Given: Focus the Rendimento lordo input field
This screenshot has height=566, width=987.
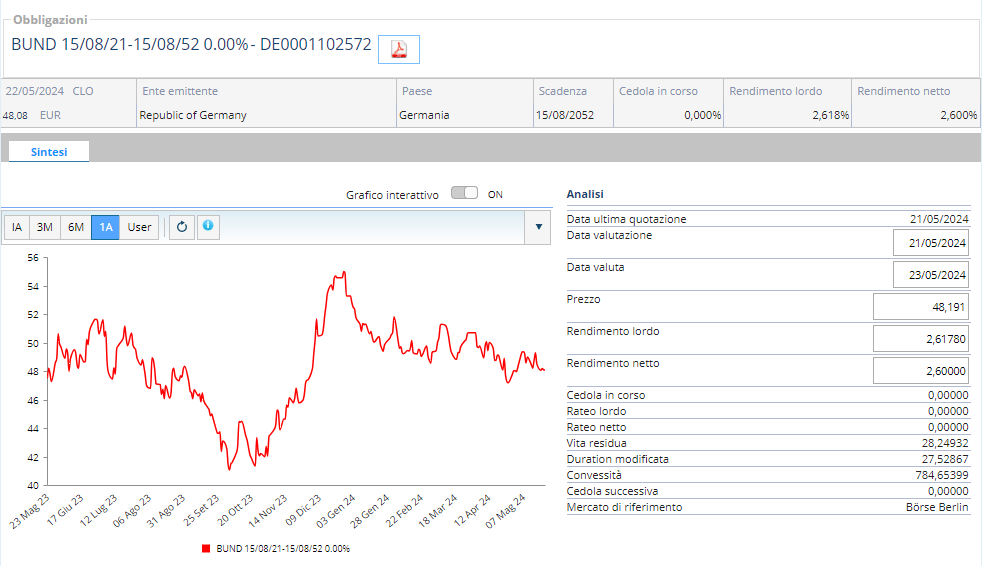Looking at the screenshot, I should [x=921, y=339].
